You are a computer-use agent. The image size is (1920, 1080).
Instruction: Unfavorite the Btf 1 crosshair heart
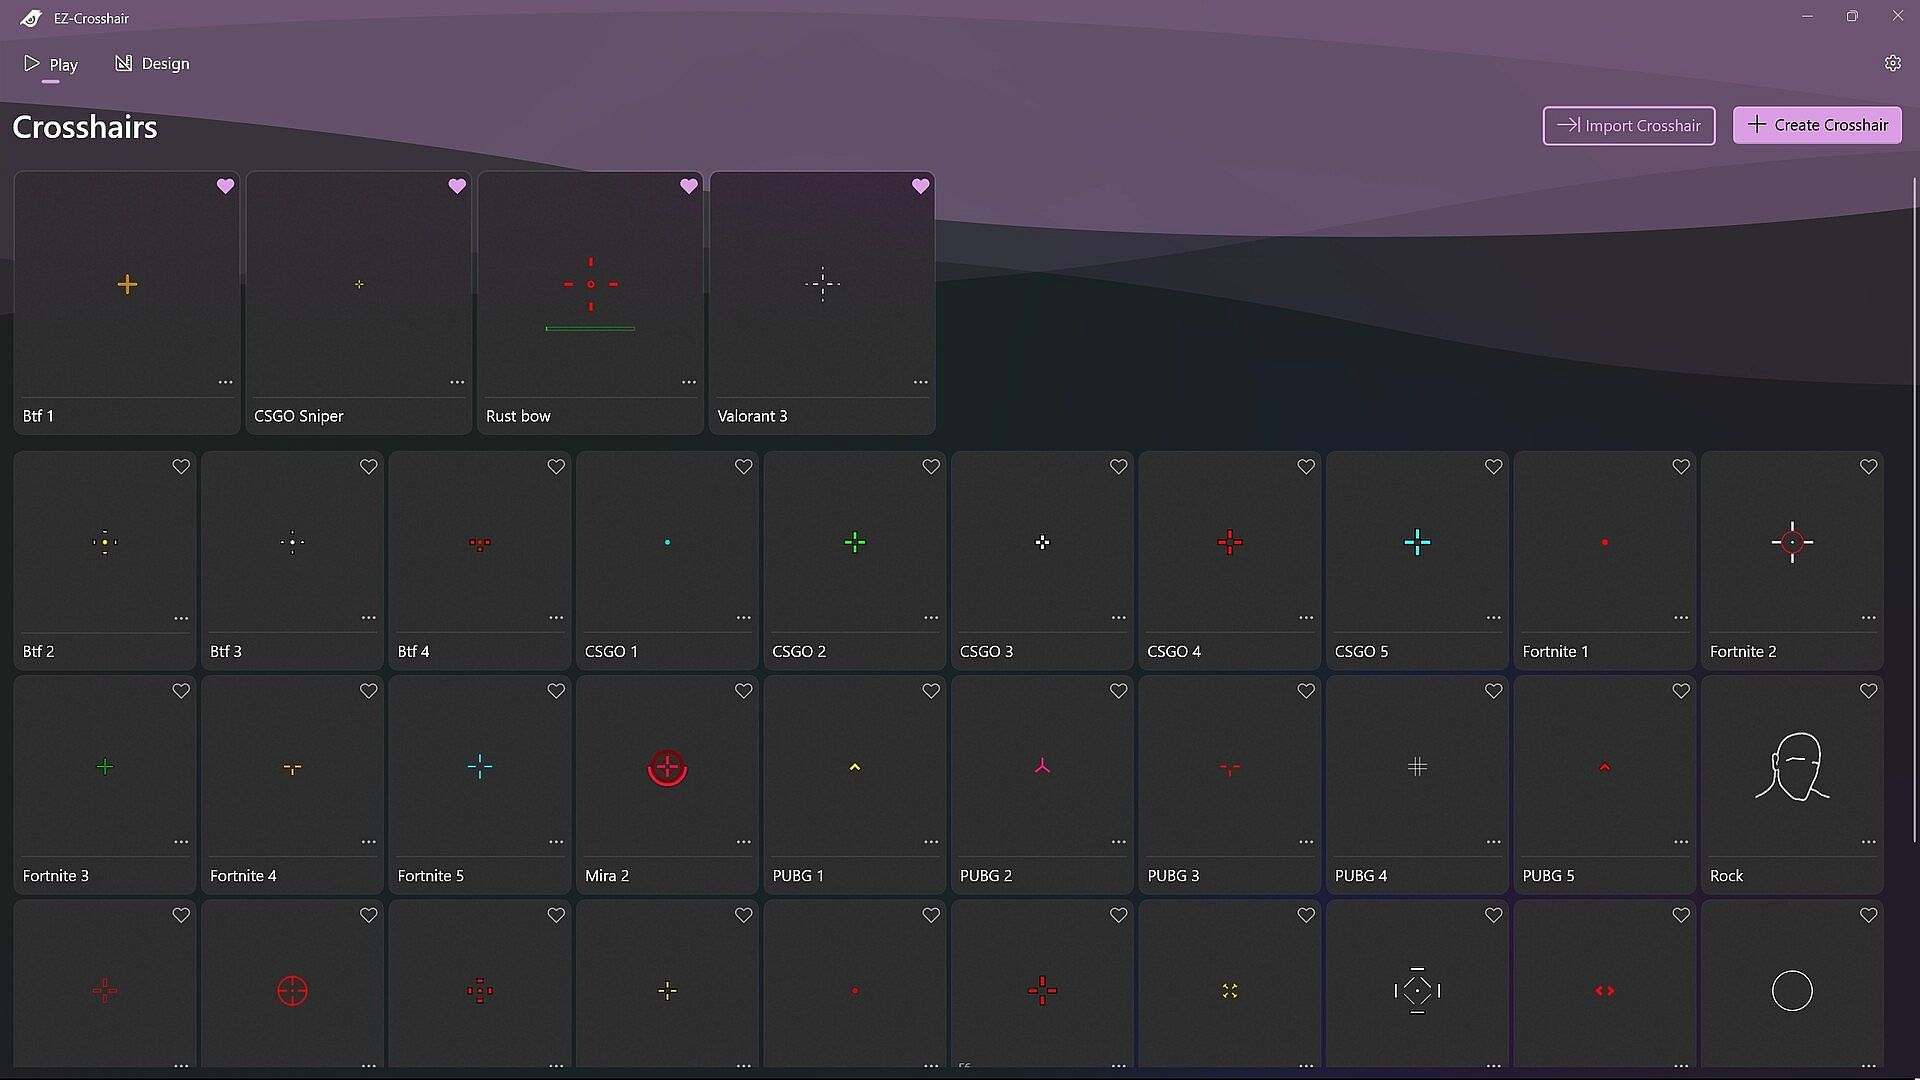(225, 186)
